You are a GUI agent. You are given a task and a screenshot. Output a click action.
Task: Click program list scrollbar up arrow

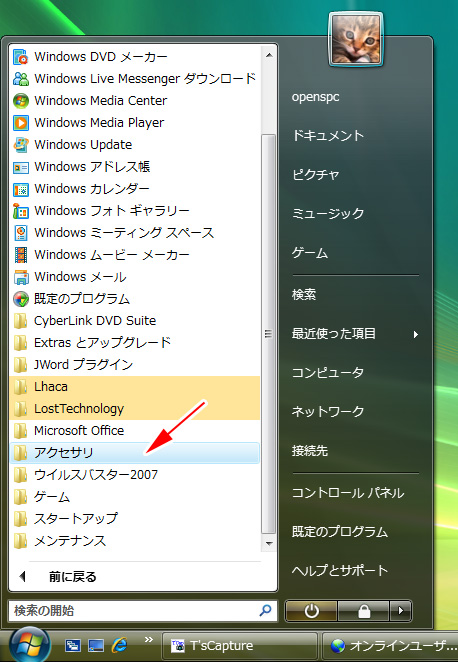click(x=269, y=55)
